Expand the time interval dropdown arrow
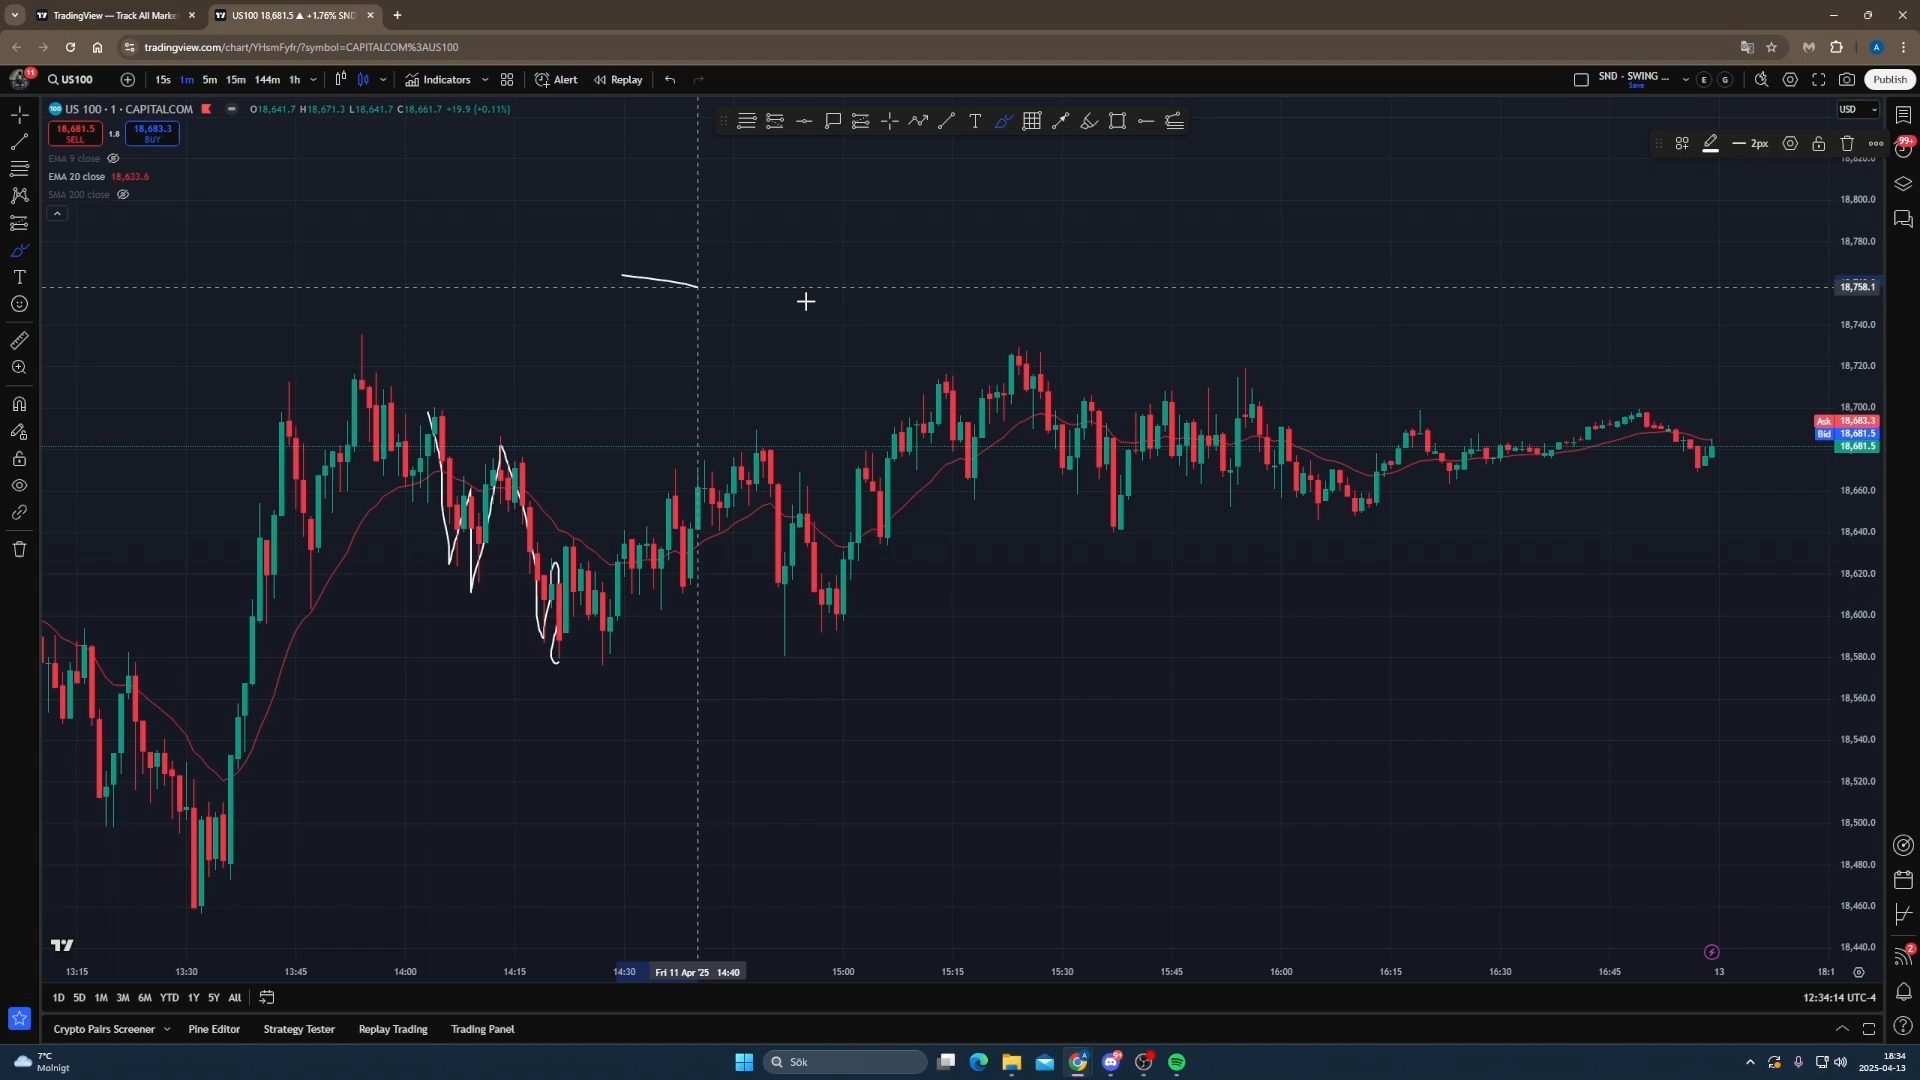Viewport: 1920px width, 1080px height. click(313, 80)
